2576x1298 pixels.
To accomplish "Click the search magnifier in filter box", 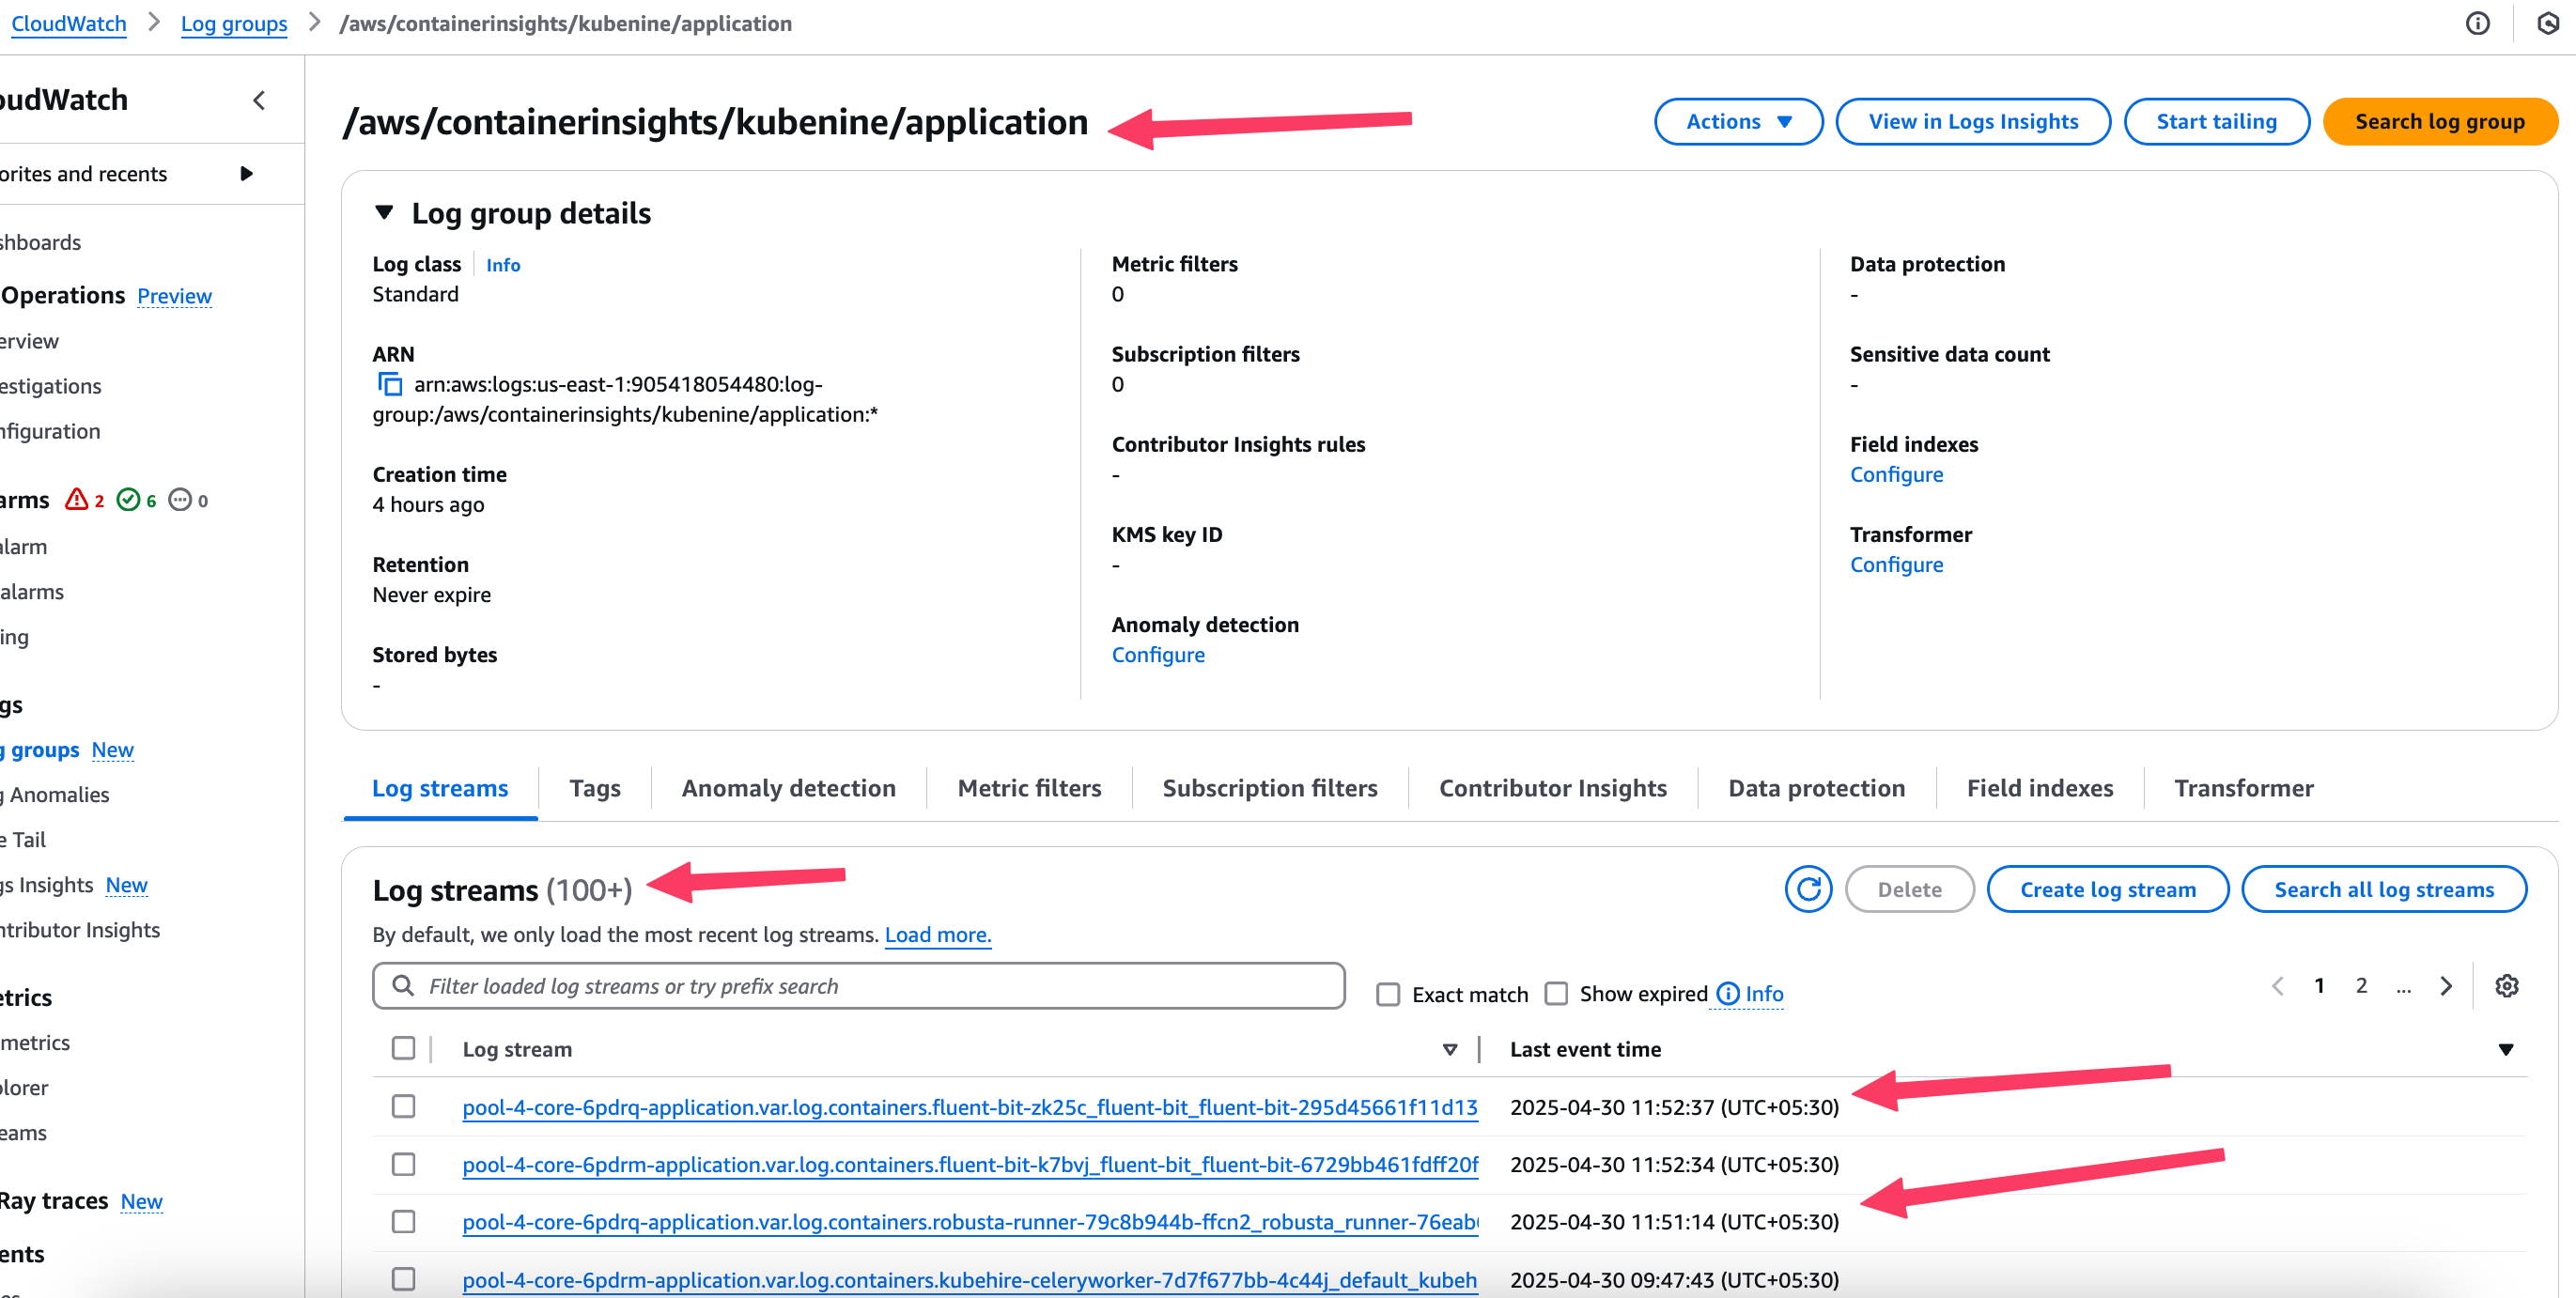I will coord(403,986).
